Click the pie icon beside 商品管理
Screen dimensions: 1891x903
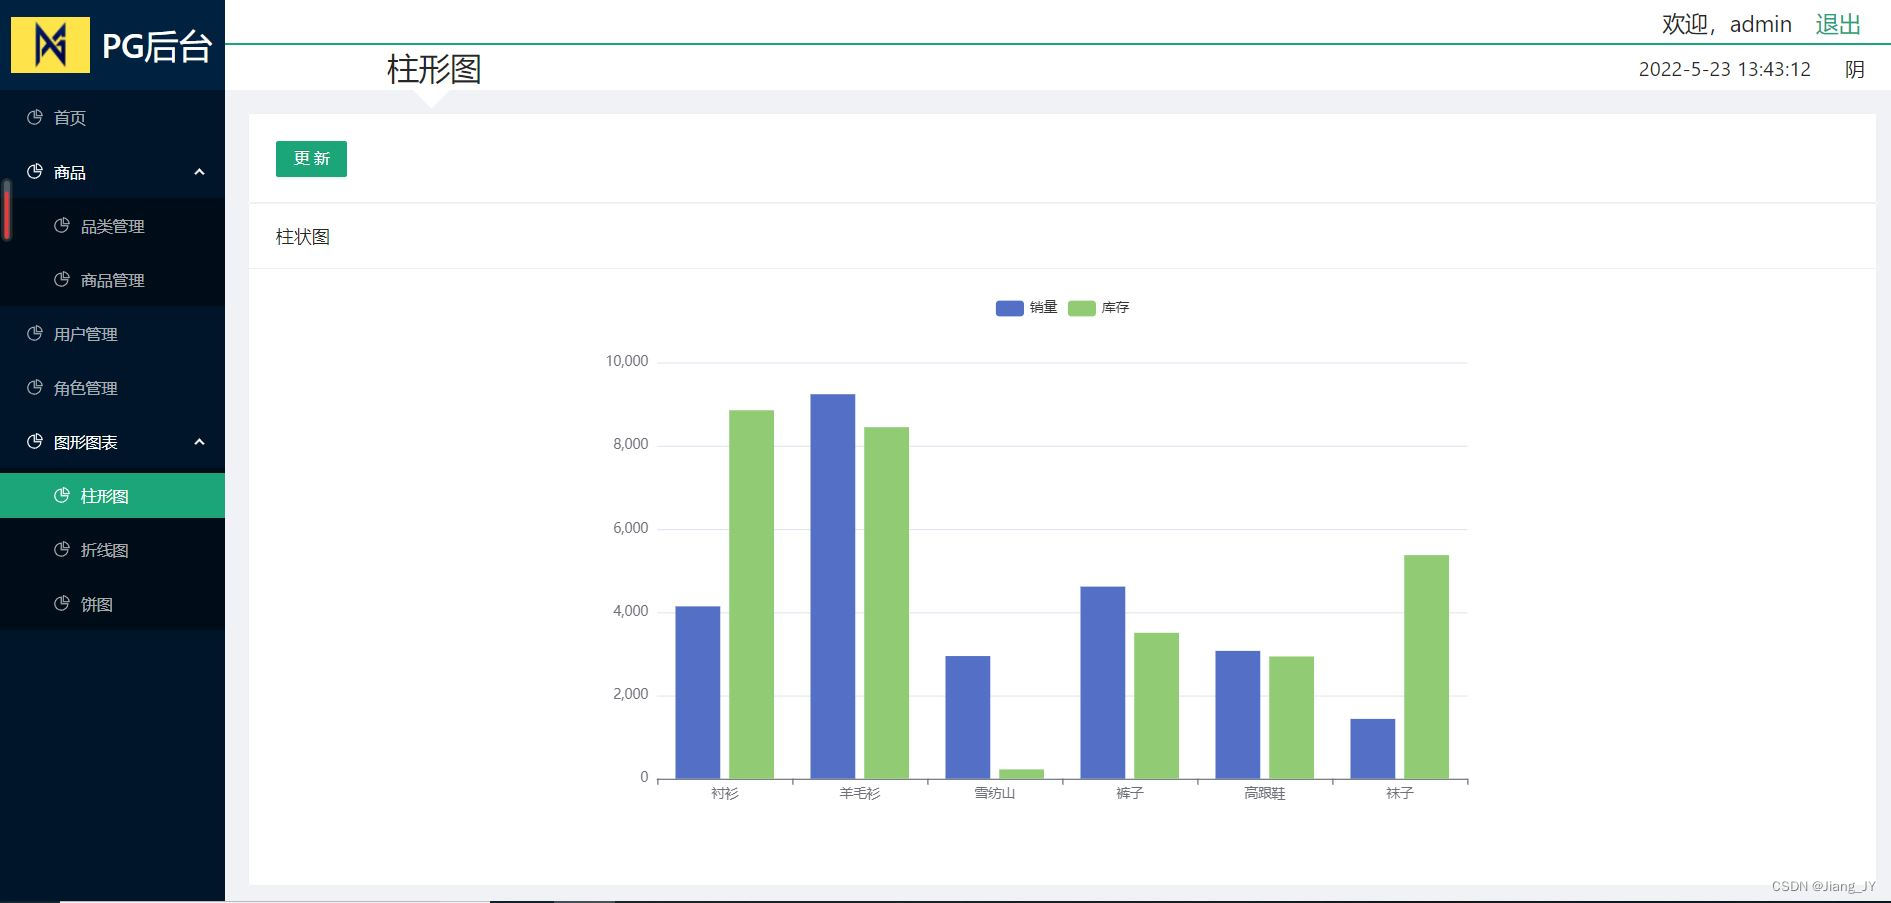62,279
